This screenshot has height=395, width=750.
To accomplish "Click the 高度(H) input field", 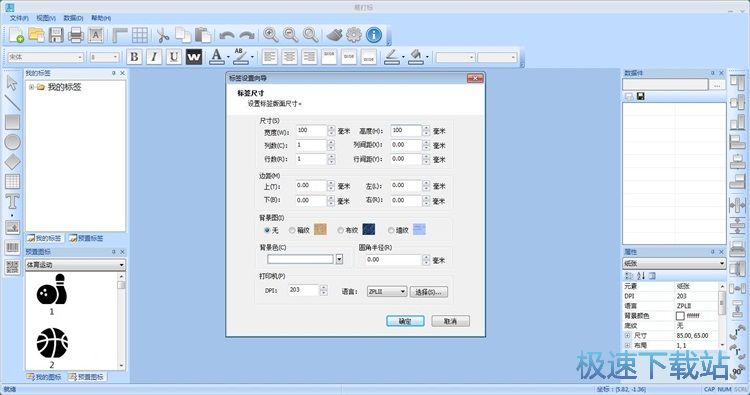I will 406,131.
